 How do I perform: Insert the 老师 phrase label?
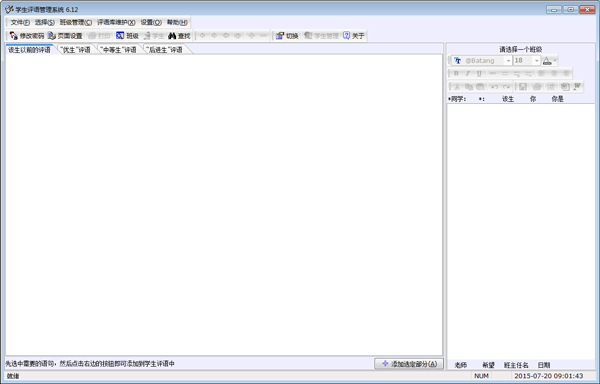tap(460, 365)
